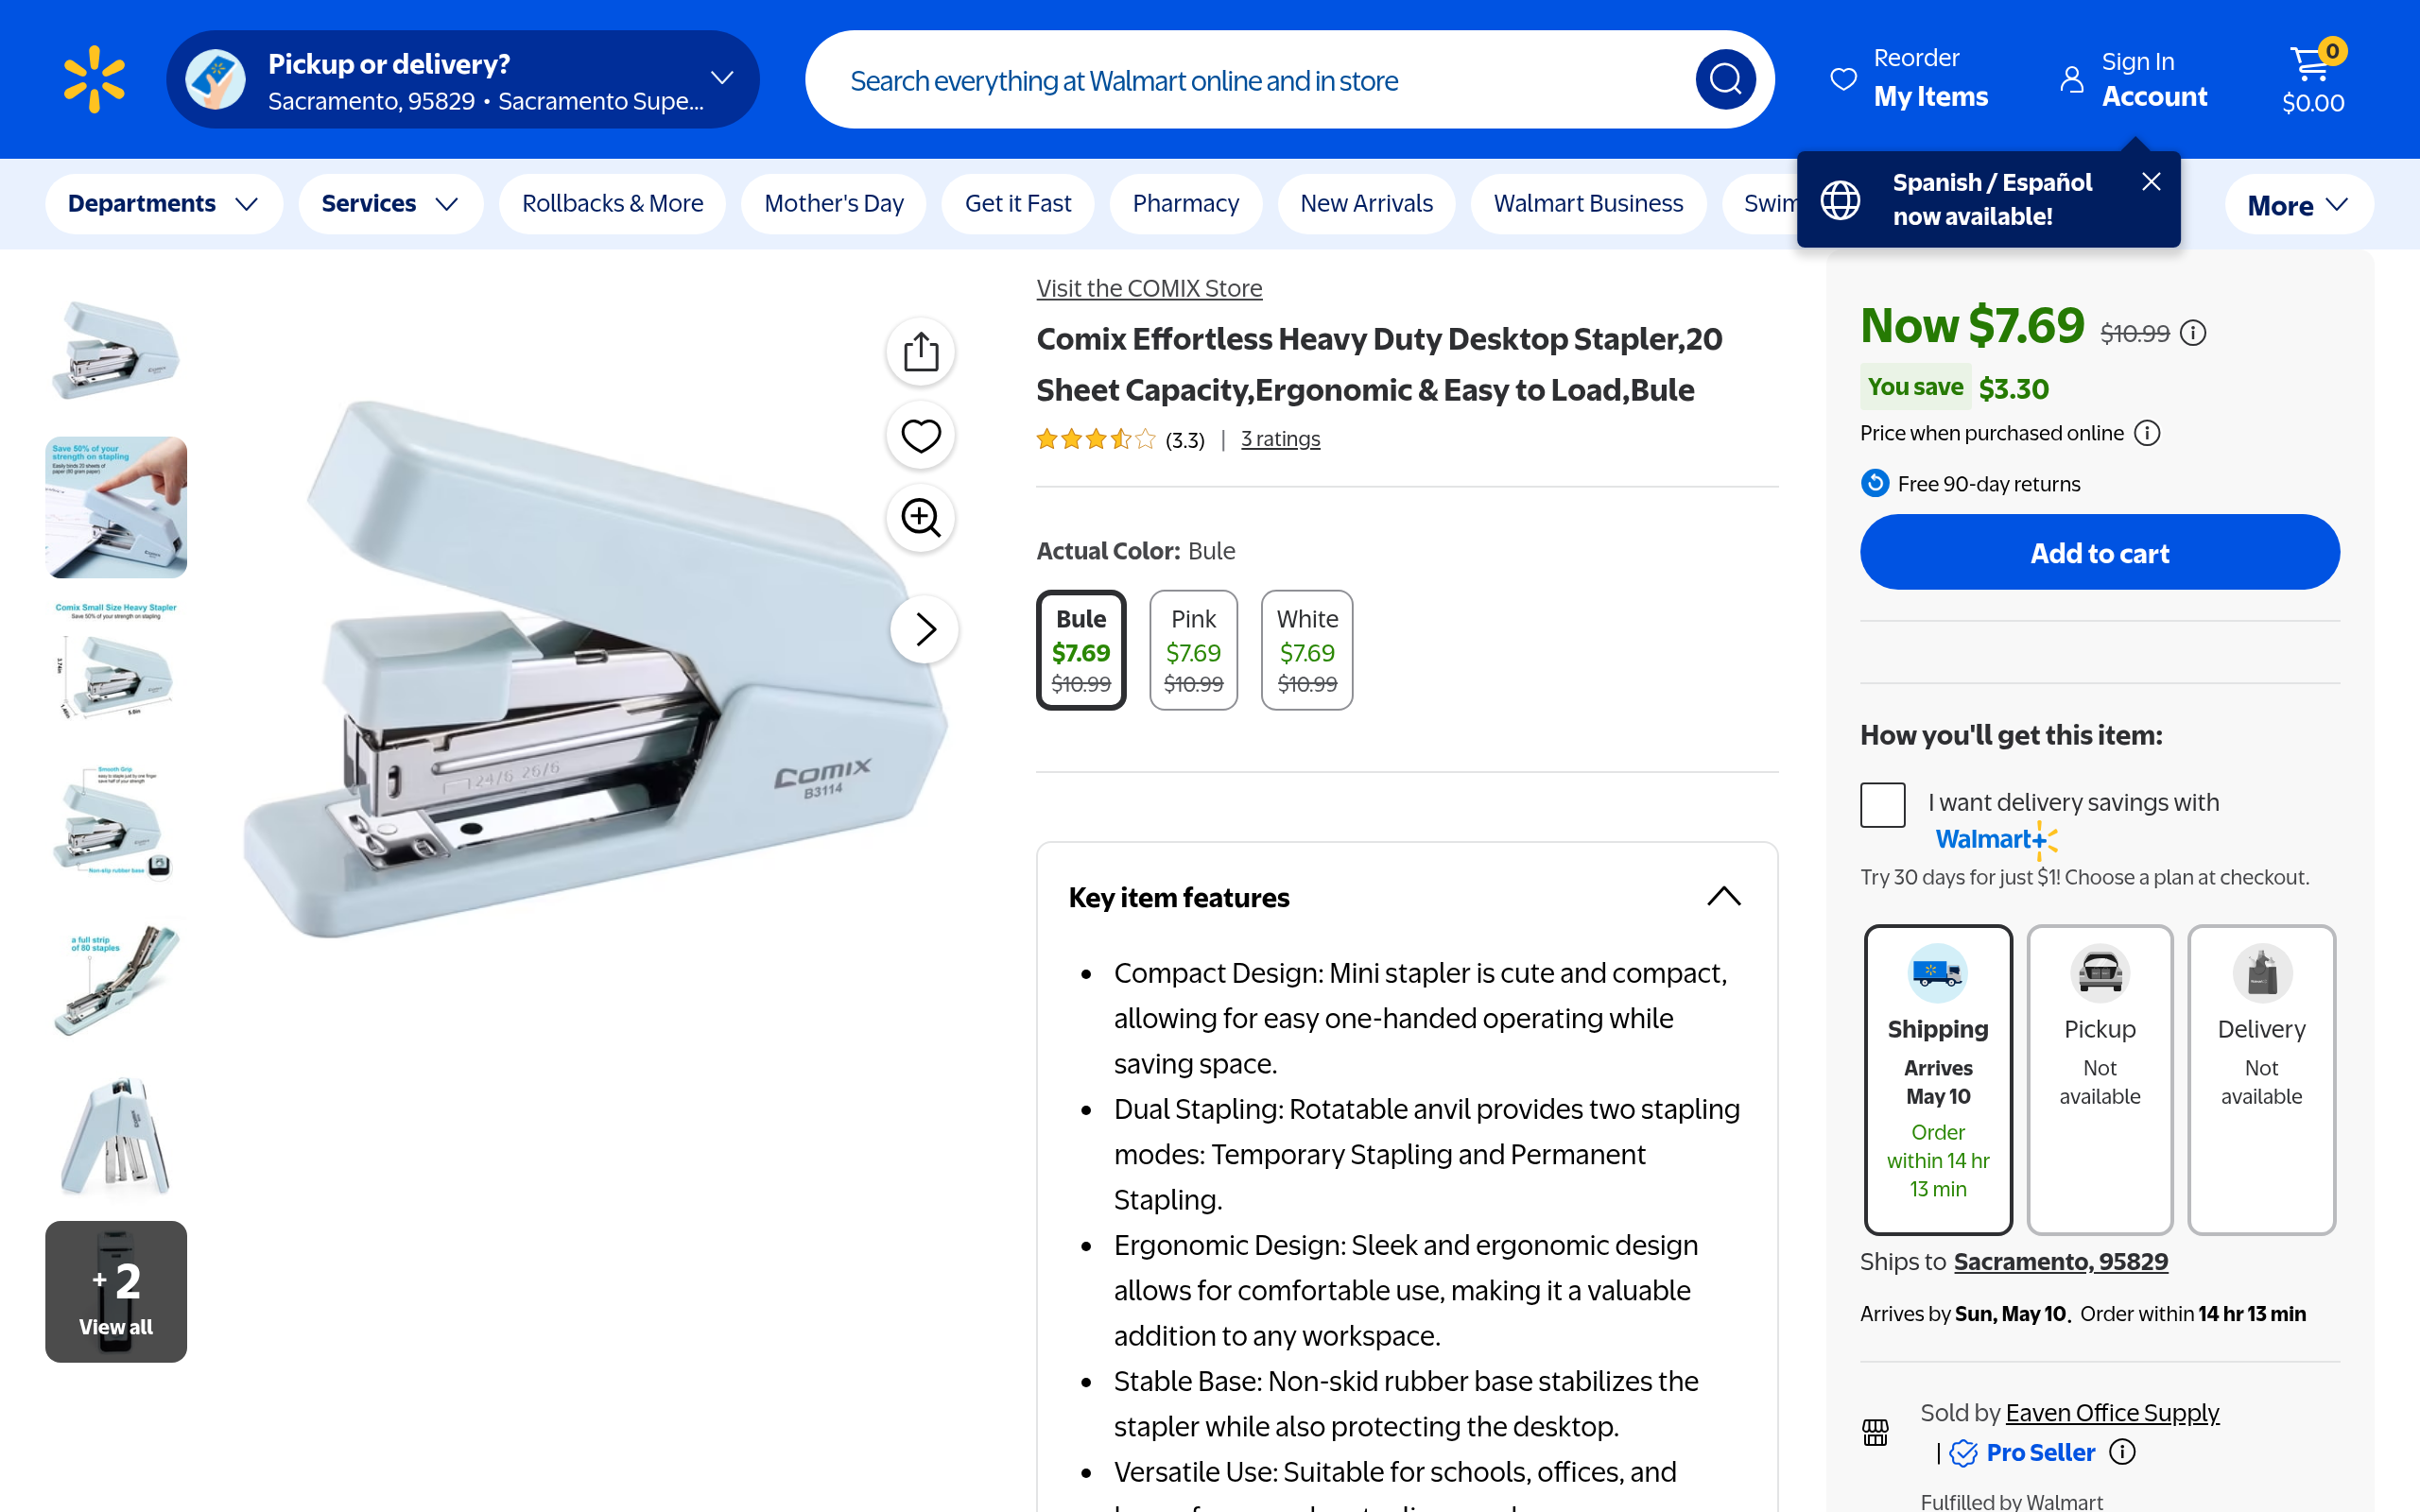Select the Comix Small Size dimensions thumbnail
Viewport: 2420px width, 1512px height.
tap(116, 664)
